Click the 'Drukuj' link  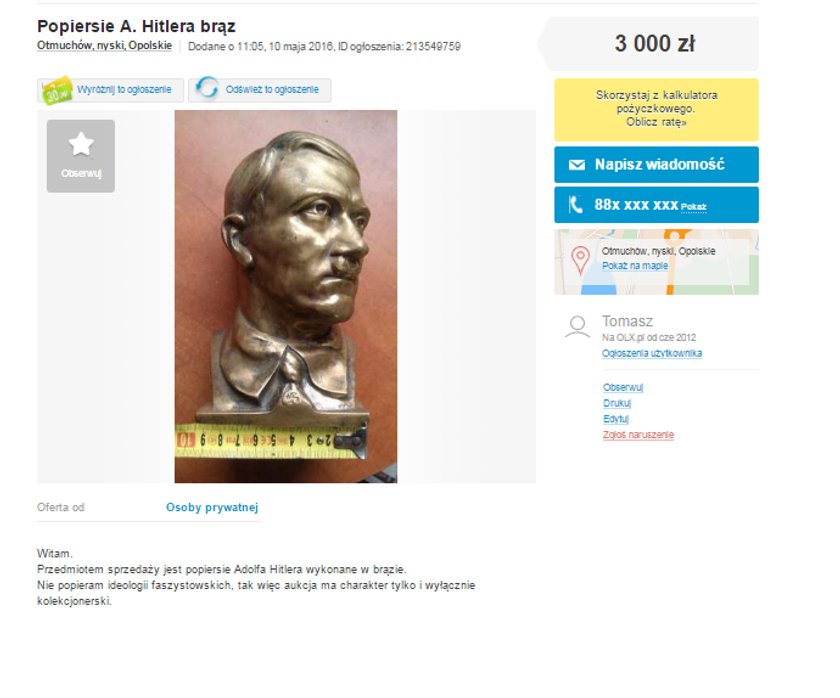click(x=617, y=403)
